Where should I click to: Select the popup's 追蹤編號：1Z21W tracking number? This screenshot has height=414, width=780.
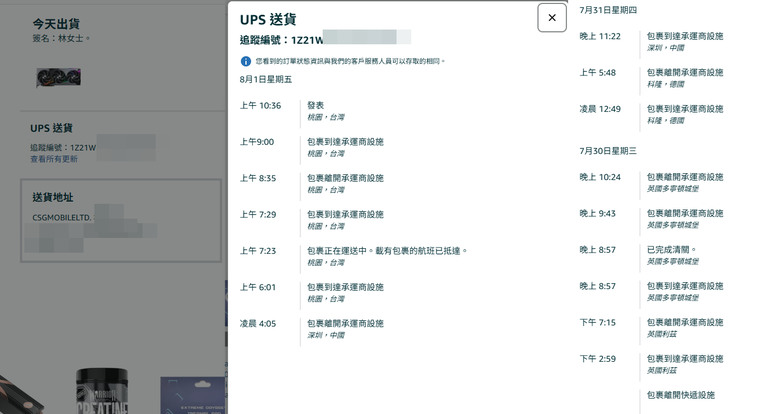[x=282, y=40]
